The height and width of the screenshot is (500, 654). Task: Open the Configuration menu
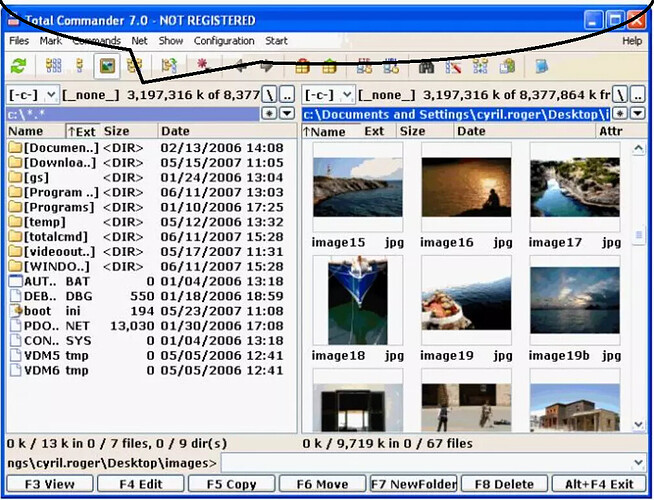coord(224,41)
